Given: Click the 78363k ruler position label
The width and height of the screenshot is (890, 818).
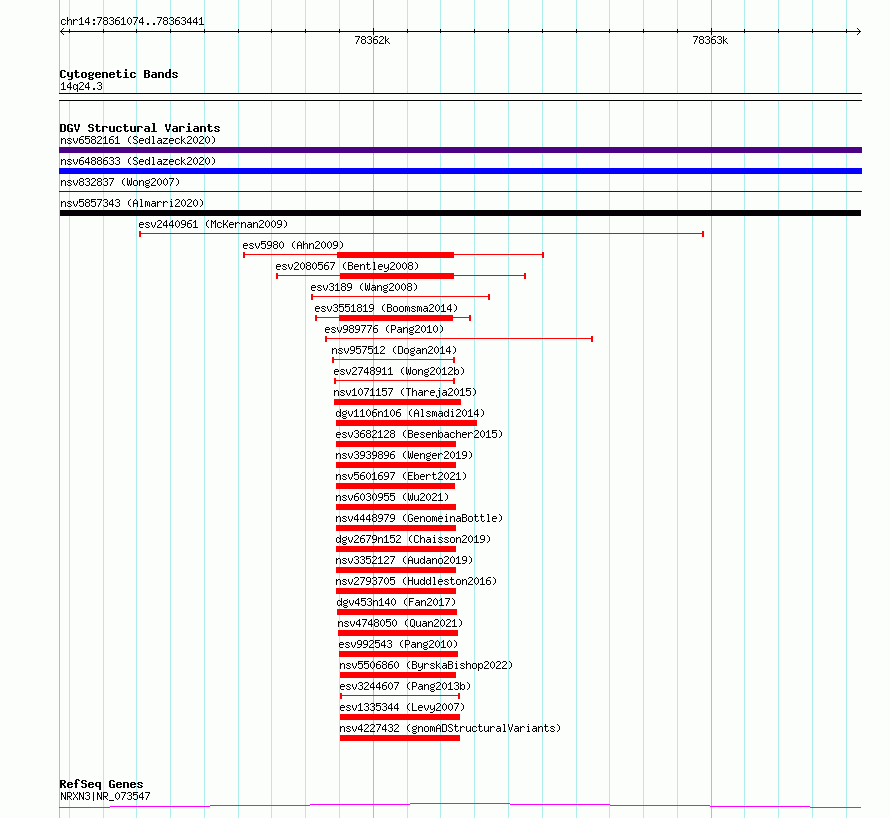Looking at the screenshot, I should tap(710, 40).
